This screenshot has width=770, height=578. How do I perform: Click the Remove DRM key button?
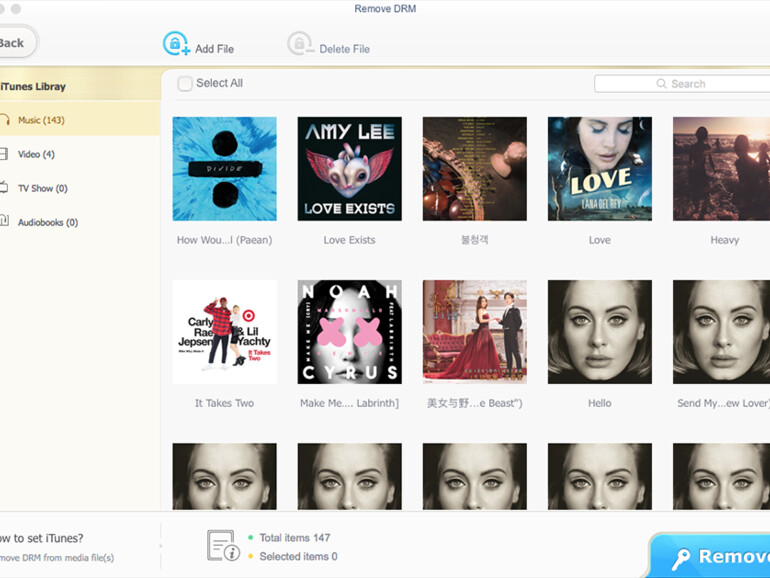[x=710, y=556]
